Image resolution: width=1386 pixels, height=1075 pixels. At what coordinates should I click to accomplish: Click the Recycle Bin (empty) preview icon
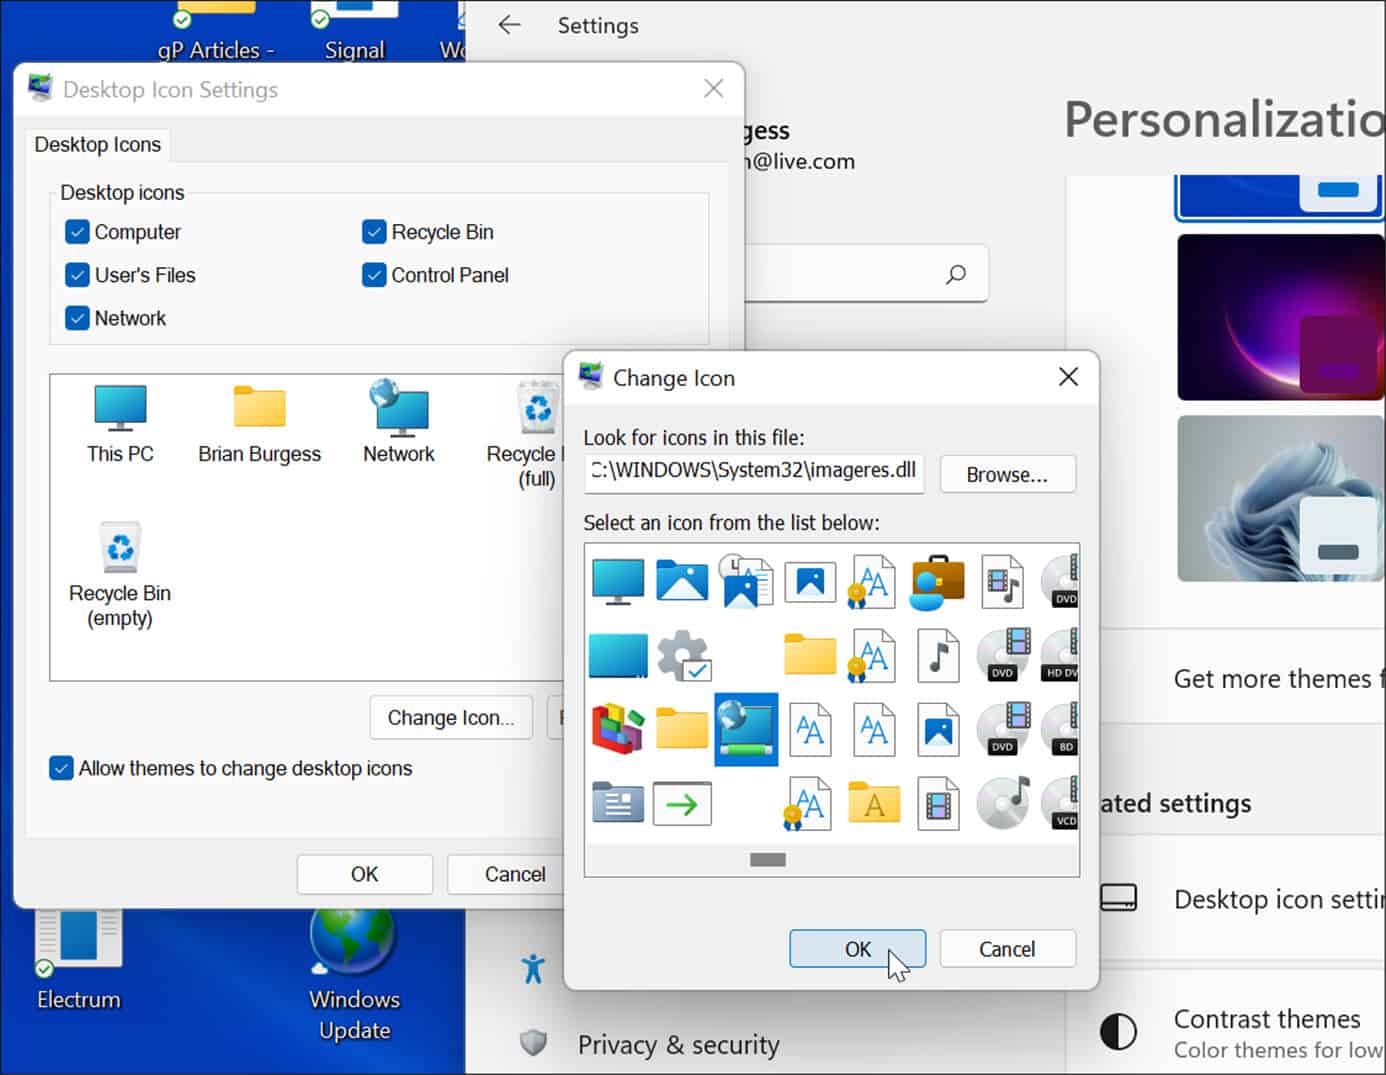(x=119, y=547)
